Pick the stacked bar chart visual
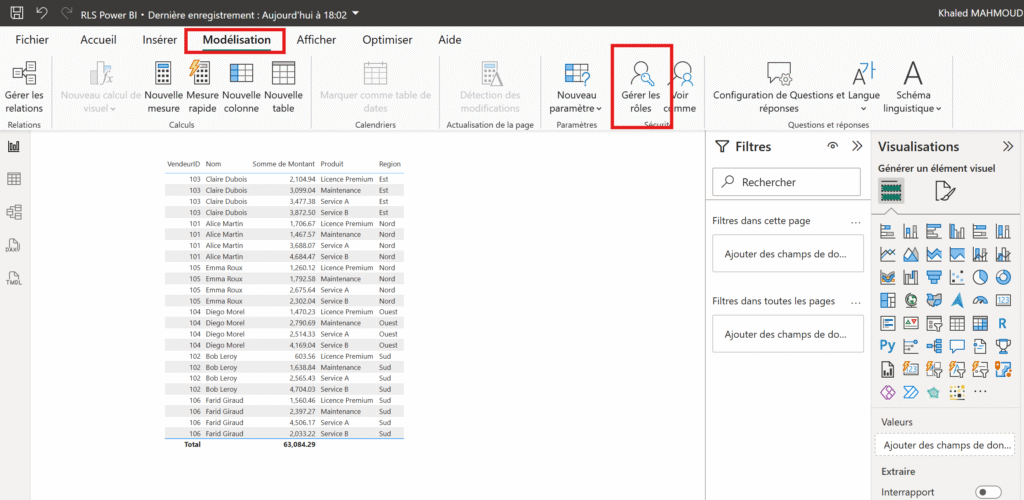The image size is (1024, 500). tap(887, 231)
